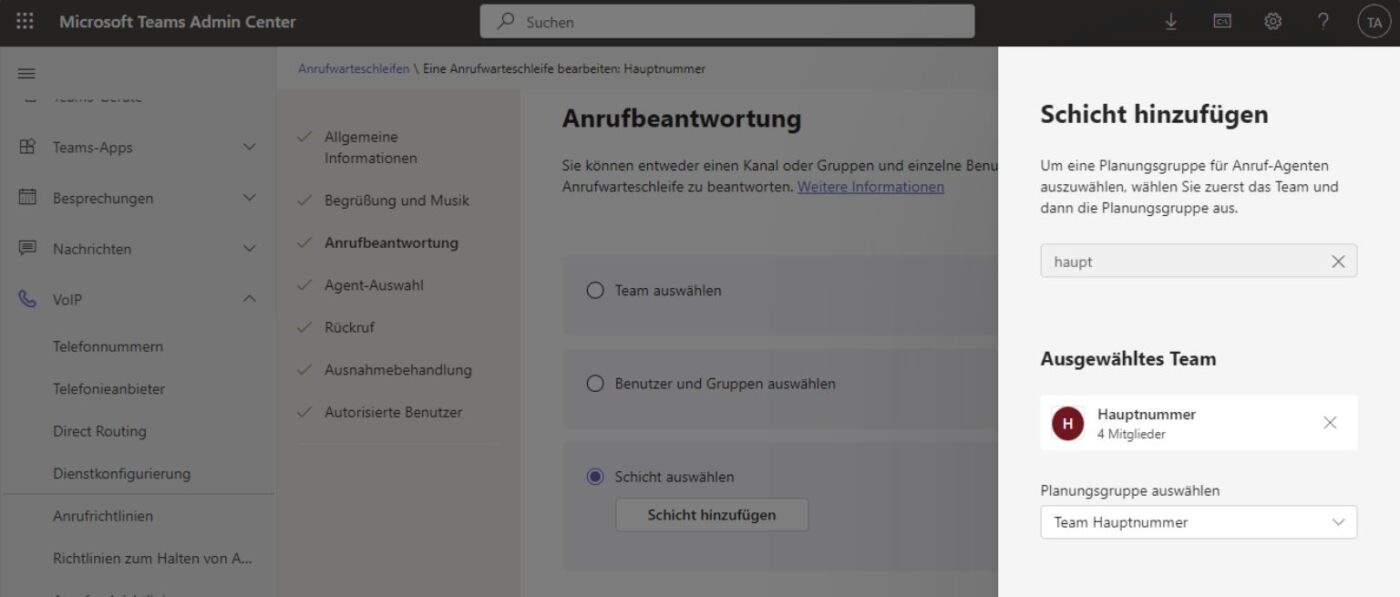Image resolution: width=1400 pixels, height=597 pixels.
Task: Open the settings gear icon
Action: point(1272,20)
